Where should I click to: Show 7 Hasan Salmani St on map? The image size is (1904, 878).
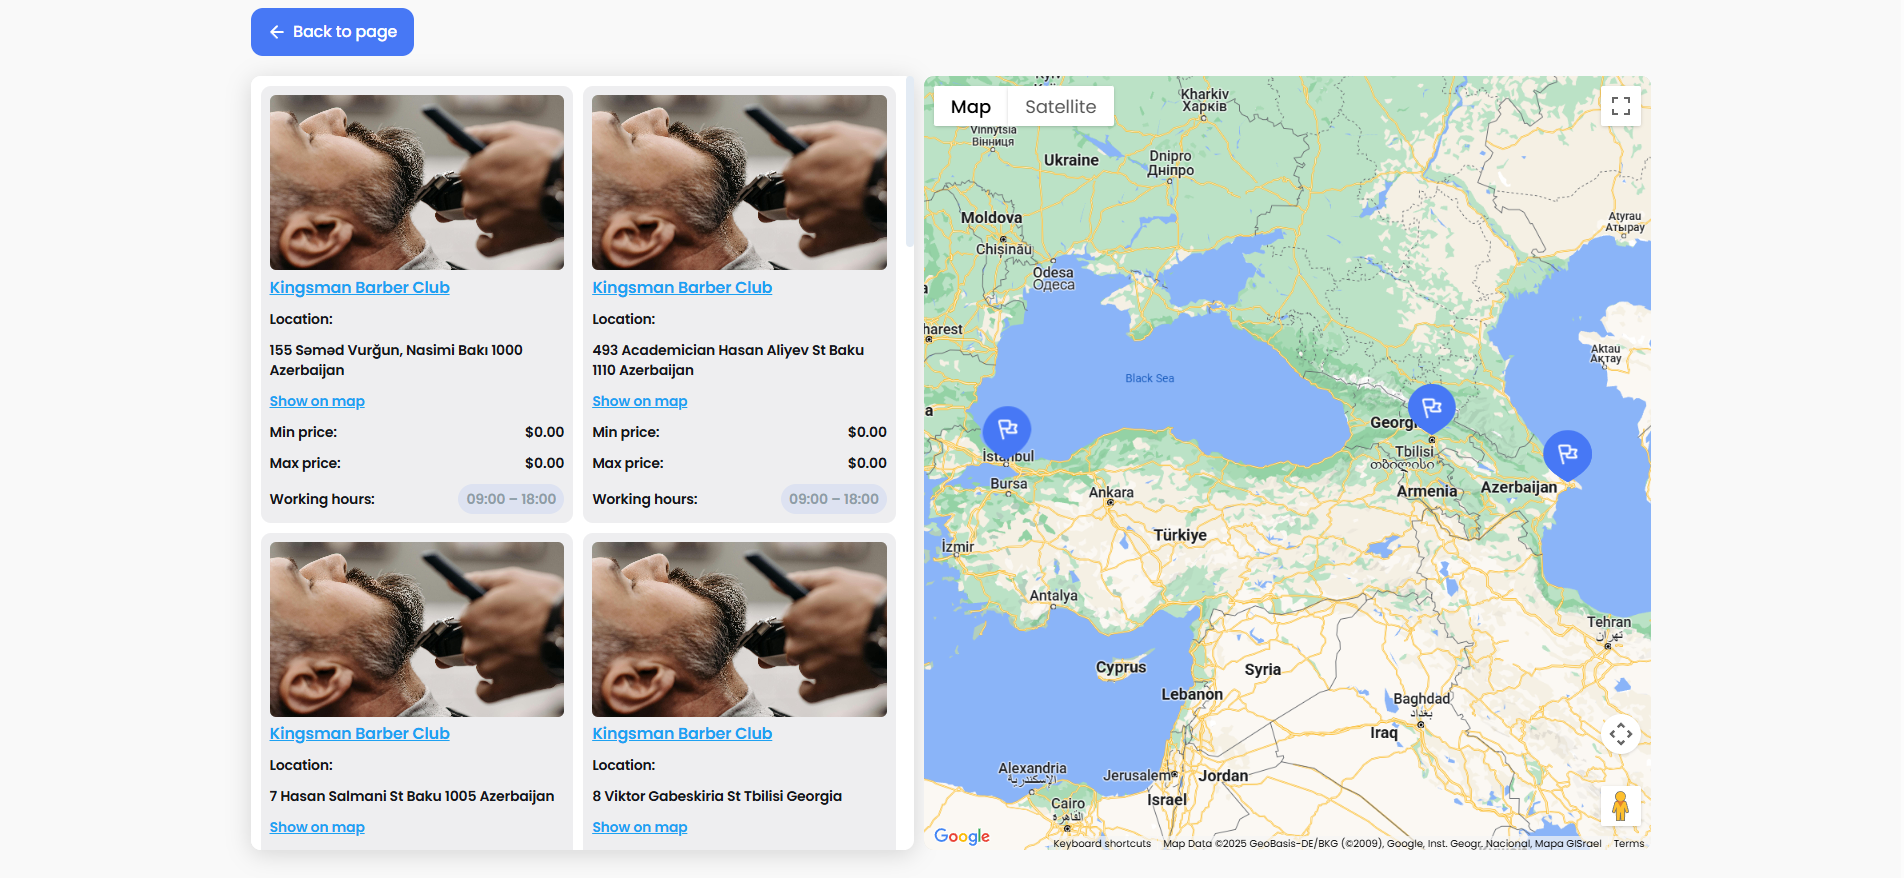pos(317,827)
